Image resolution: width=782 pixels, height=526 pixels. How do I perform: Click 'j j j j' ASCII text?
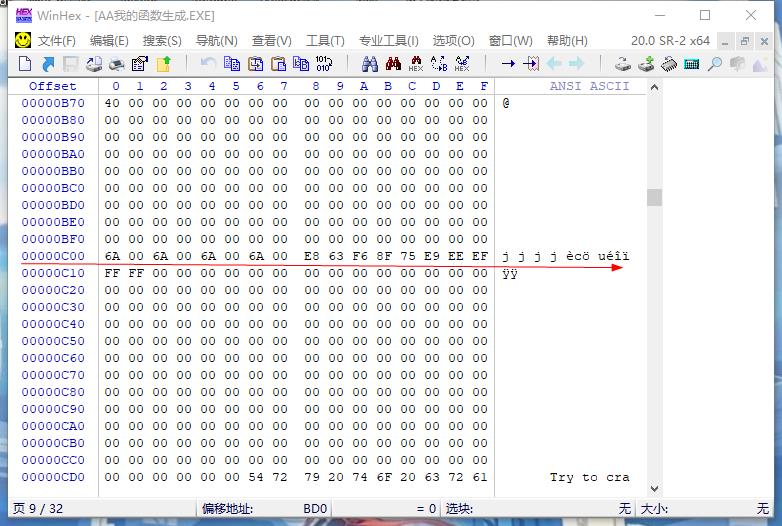(530, 256)
